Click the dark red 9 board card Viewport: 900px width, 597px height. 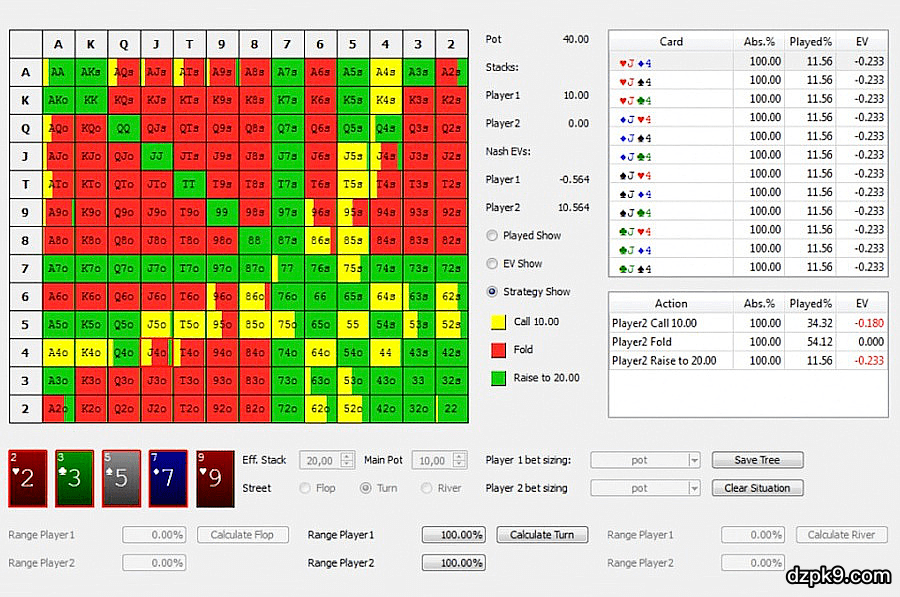click(x=215, y=477)
